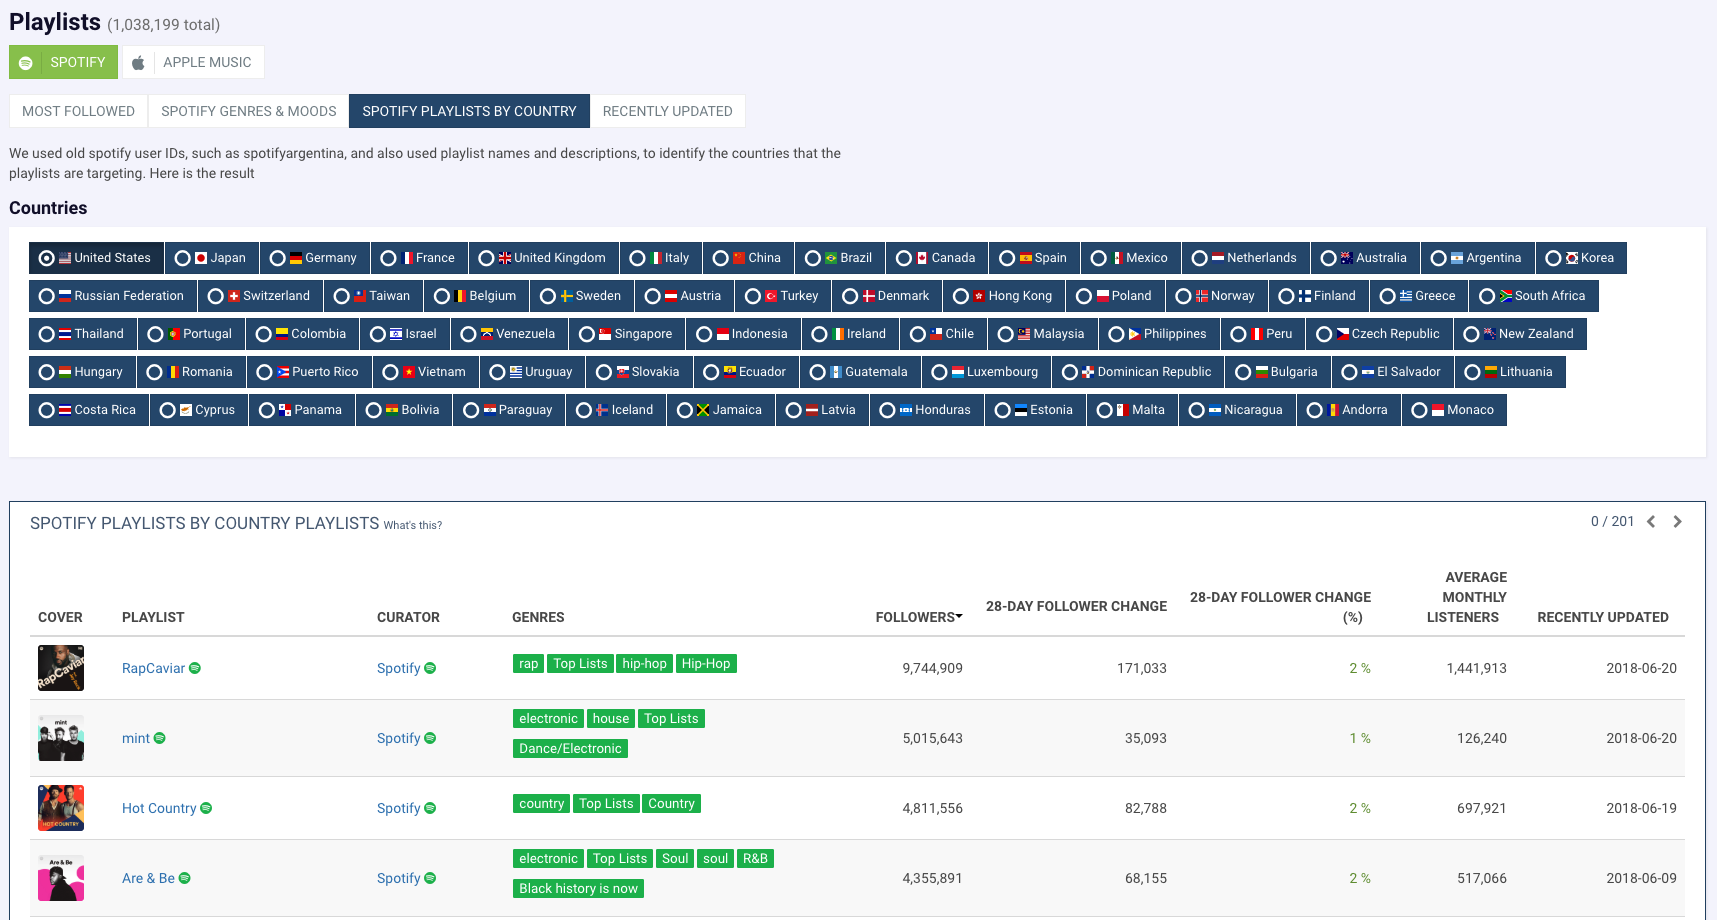Select Korea country option
The height and width of the screenshot is (920, 1717).
1581,258
